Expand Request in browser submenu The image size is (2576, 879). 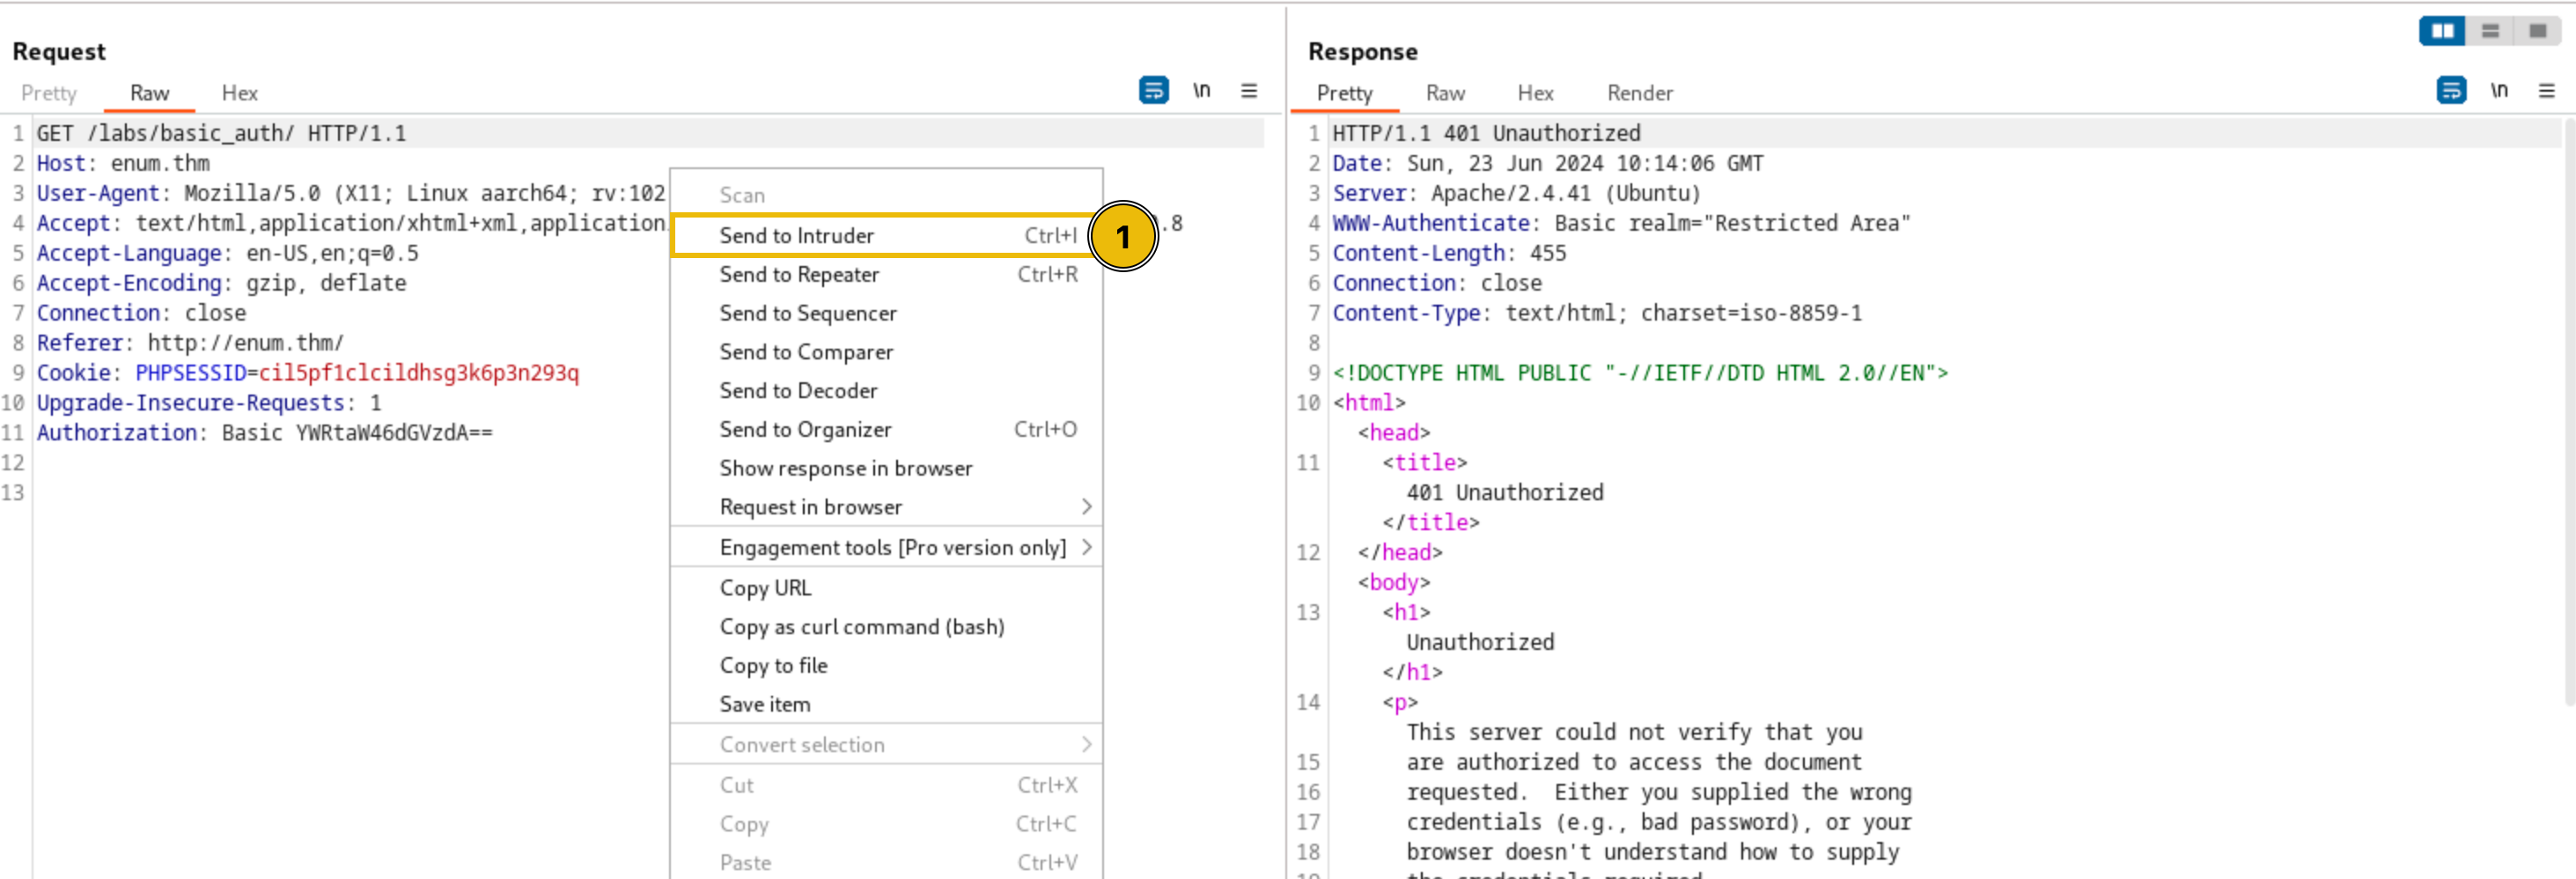pyautogui.click(x=885, y=507)
